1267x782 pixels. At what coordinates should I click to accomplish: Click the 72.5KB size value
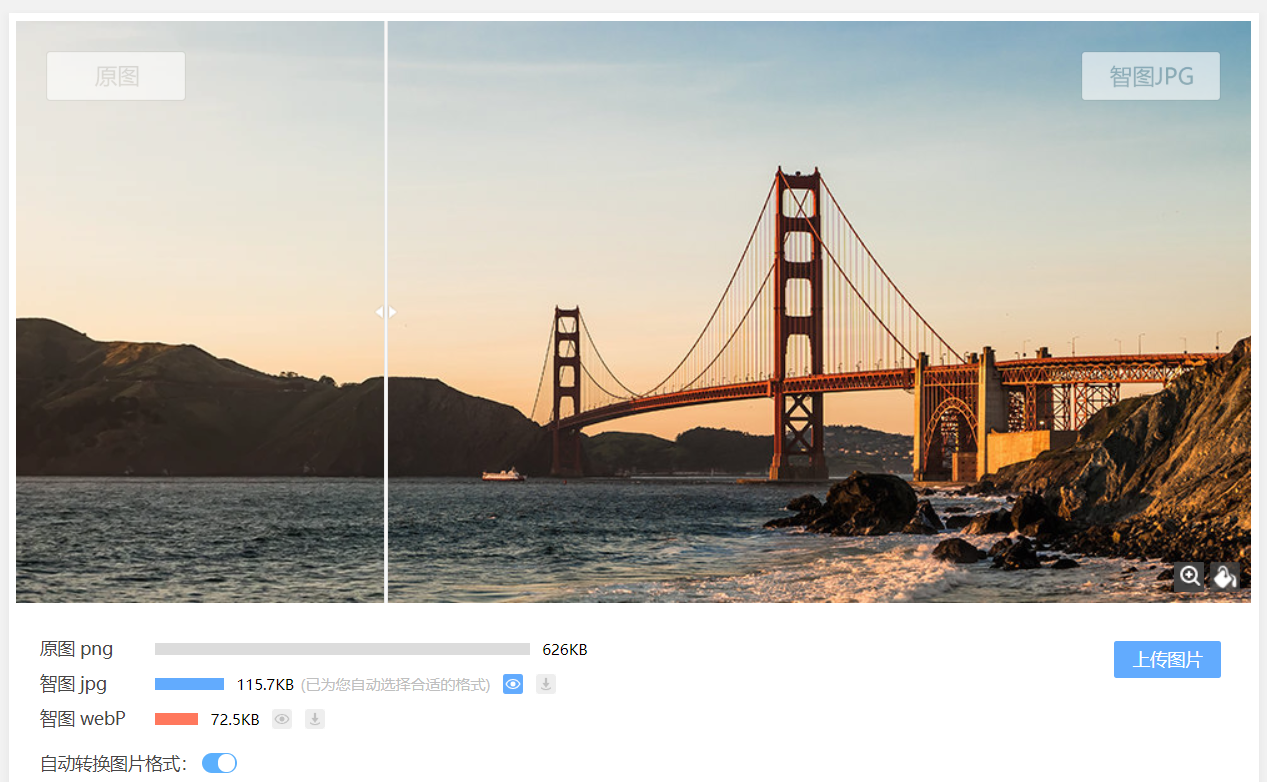(x=235, y=720)
